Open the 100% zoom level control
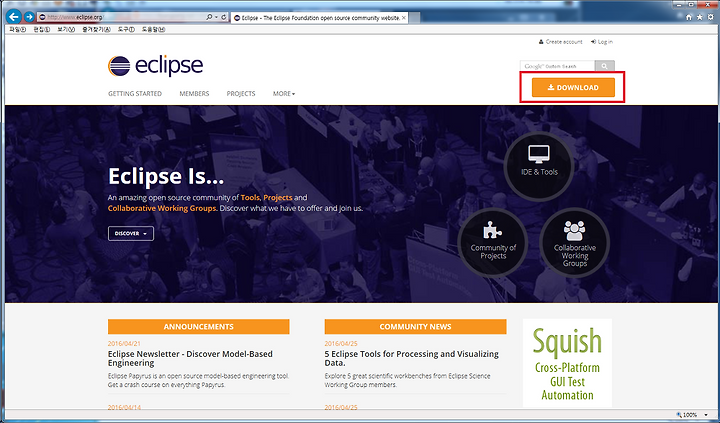The width and height of the screenshot is (720, 423). click(687, 415)
